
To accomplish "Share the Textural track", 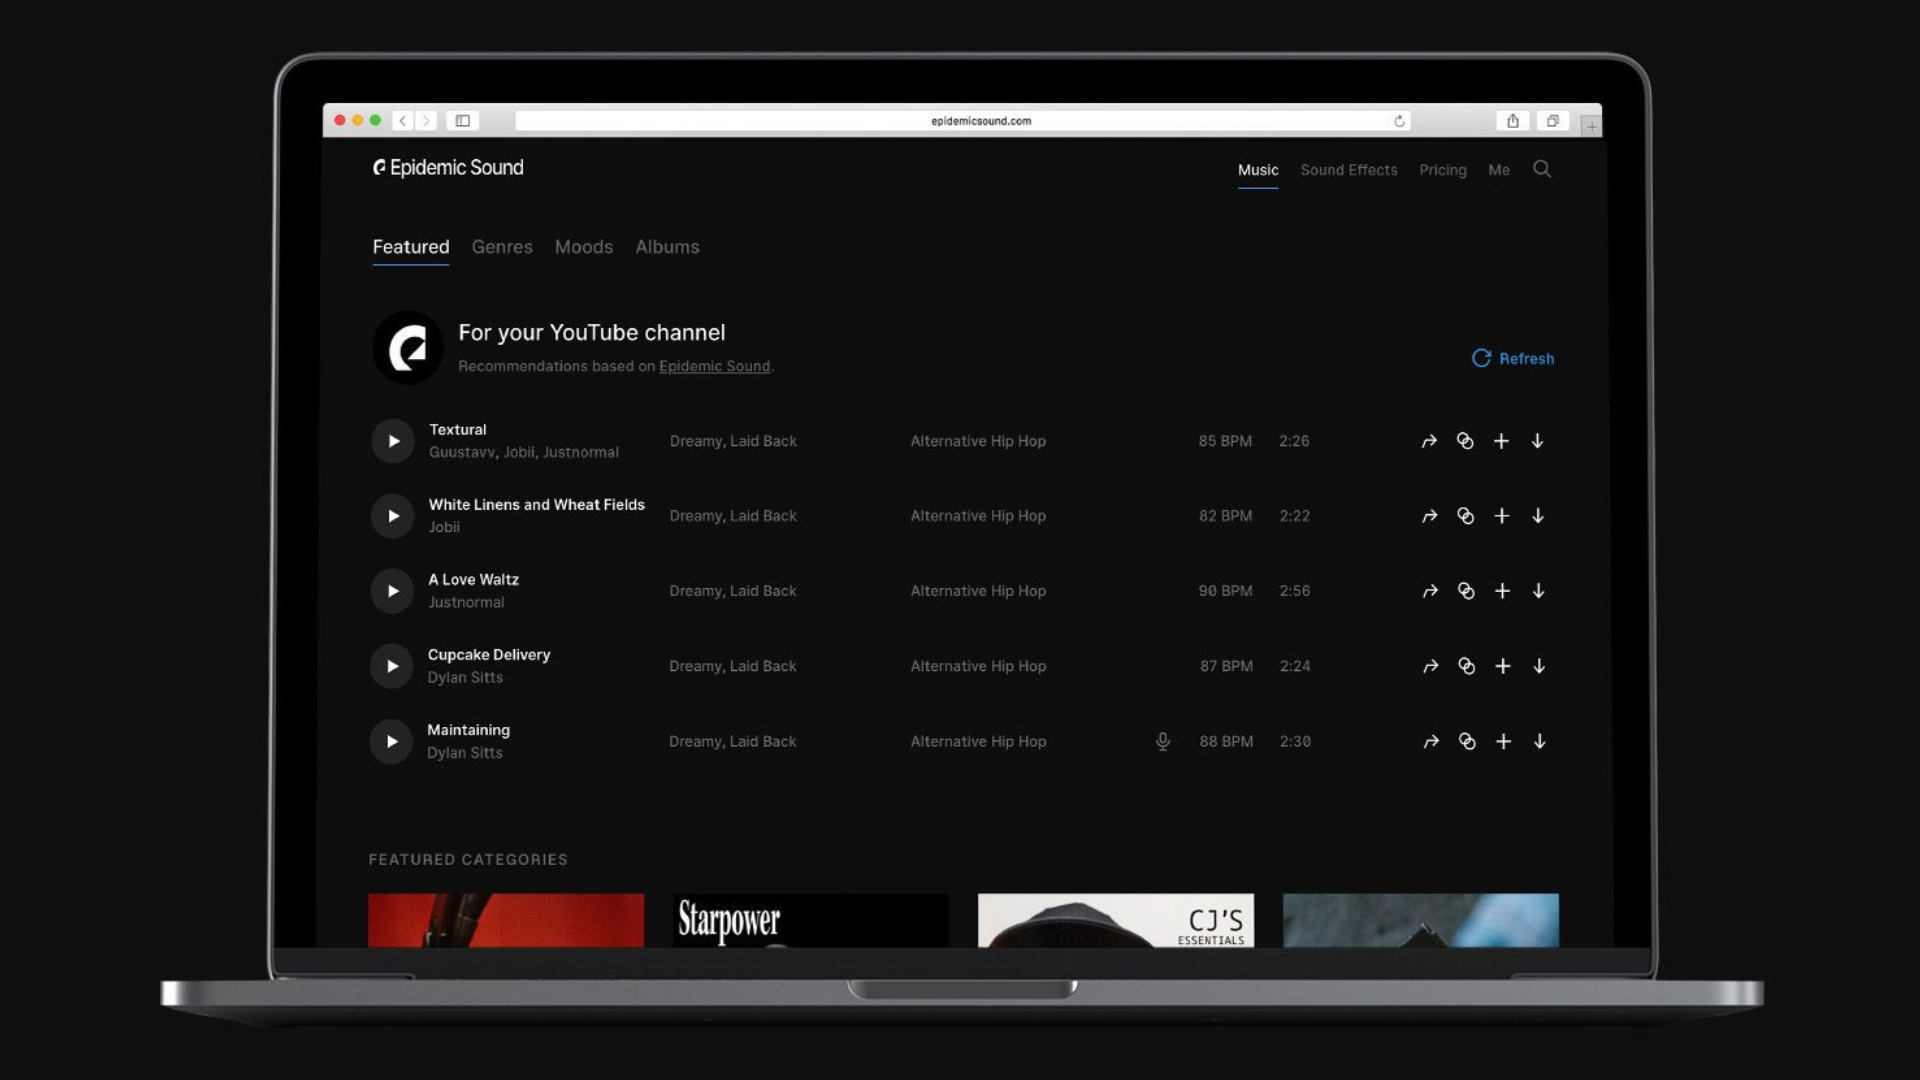I will (x=1429, y=441).
